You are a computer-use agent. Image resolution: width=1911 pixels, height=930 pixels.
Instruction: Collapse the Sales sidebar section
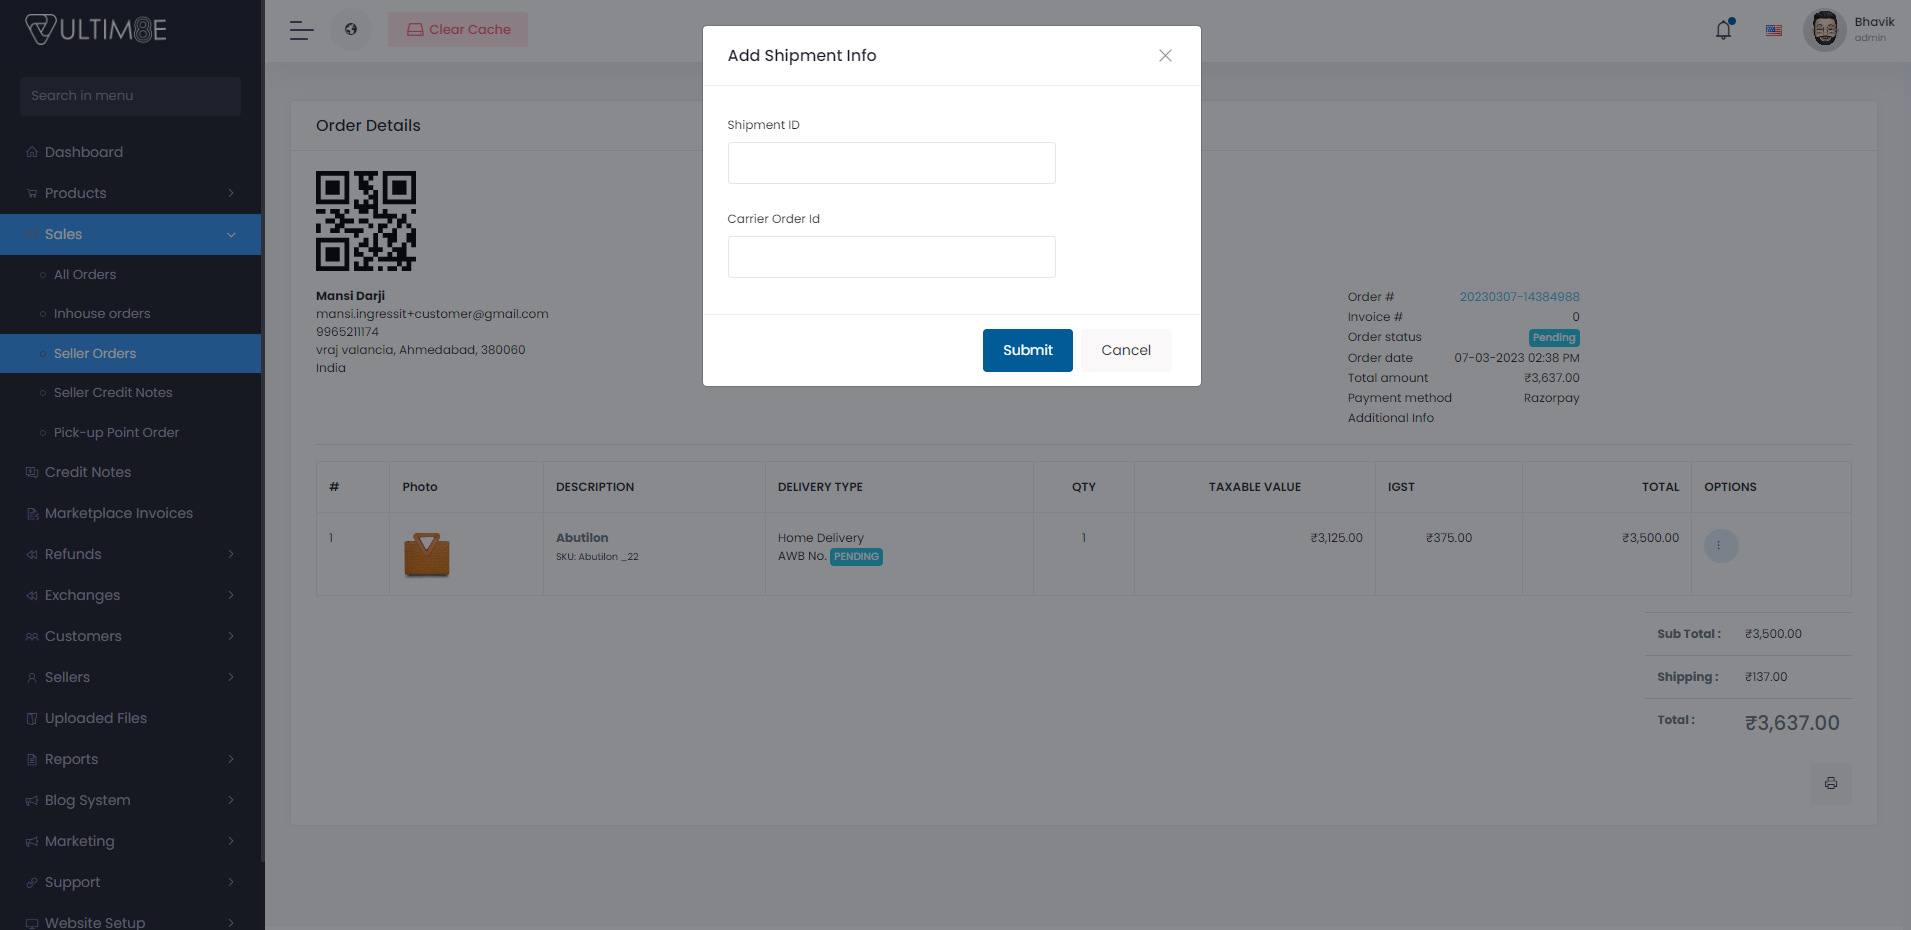click(x=63, y=233)
